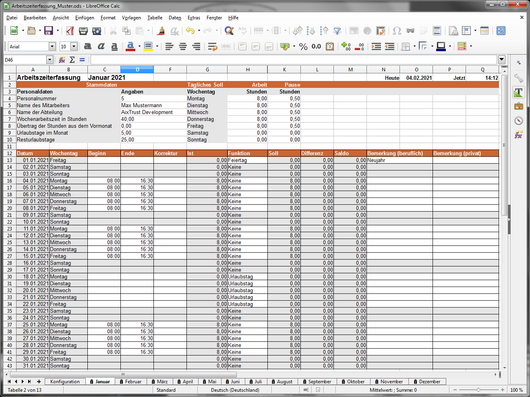Click the Open file folder icon
530x397 pixels.
31,31
